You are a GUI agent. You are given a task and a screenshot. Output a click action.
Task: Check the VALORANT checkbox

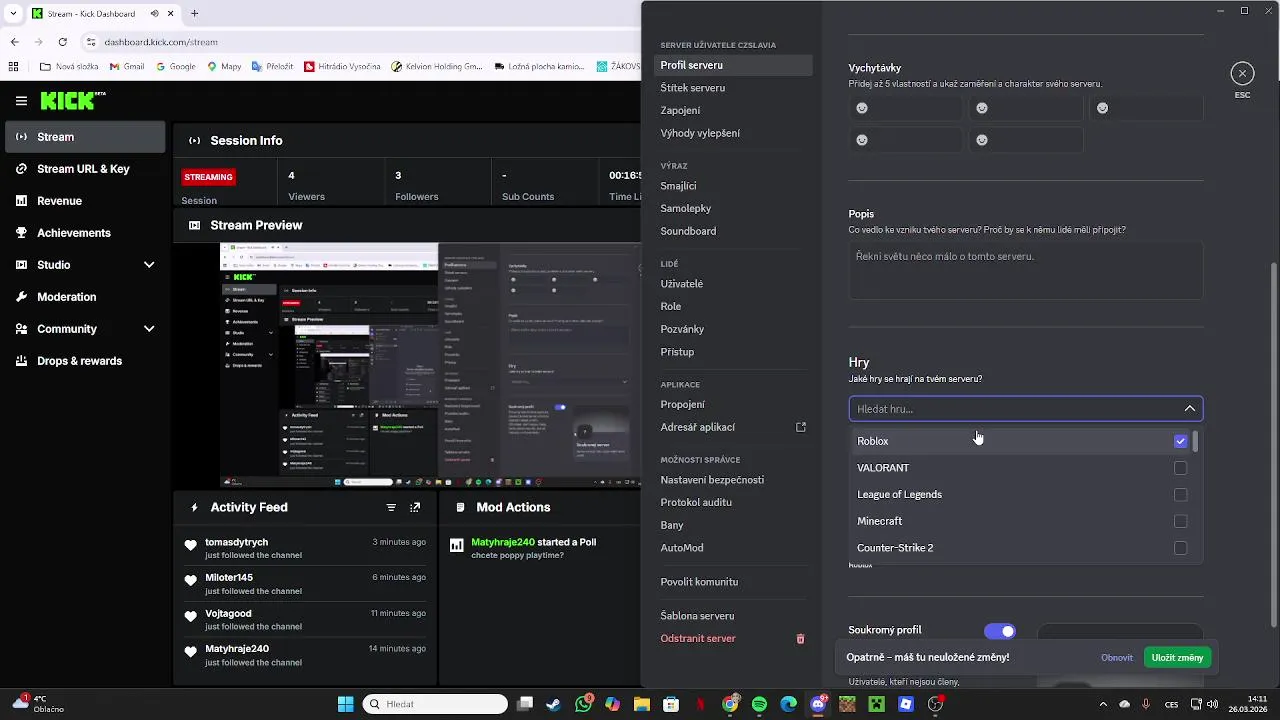coord(1181,468)
